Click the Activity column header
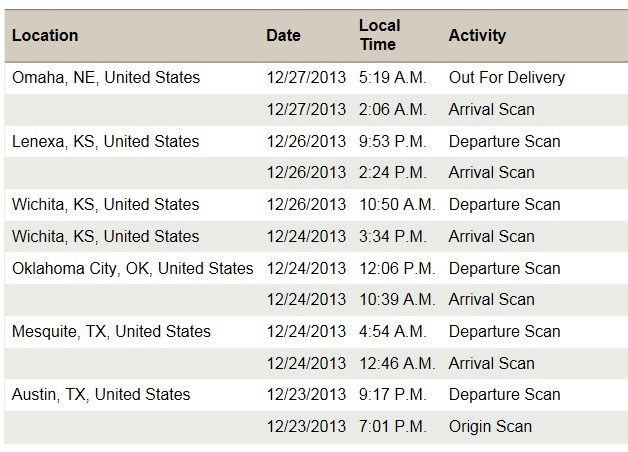Viewport: 628px width, 452px height. [477, 35]
